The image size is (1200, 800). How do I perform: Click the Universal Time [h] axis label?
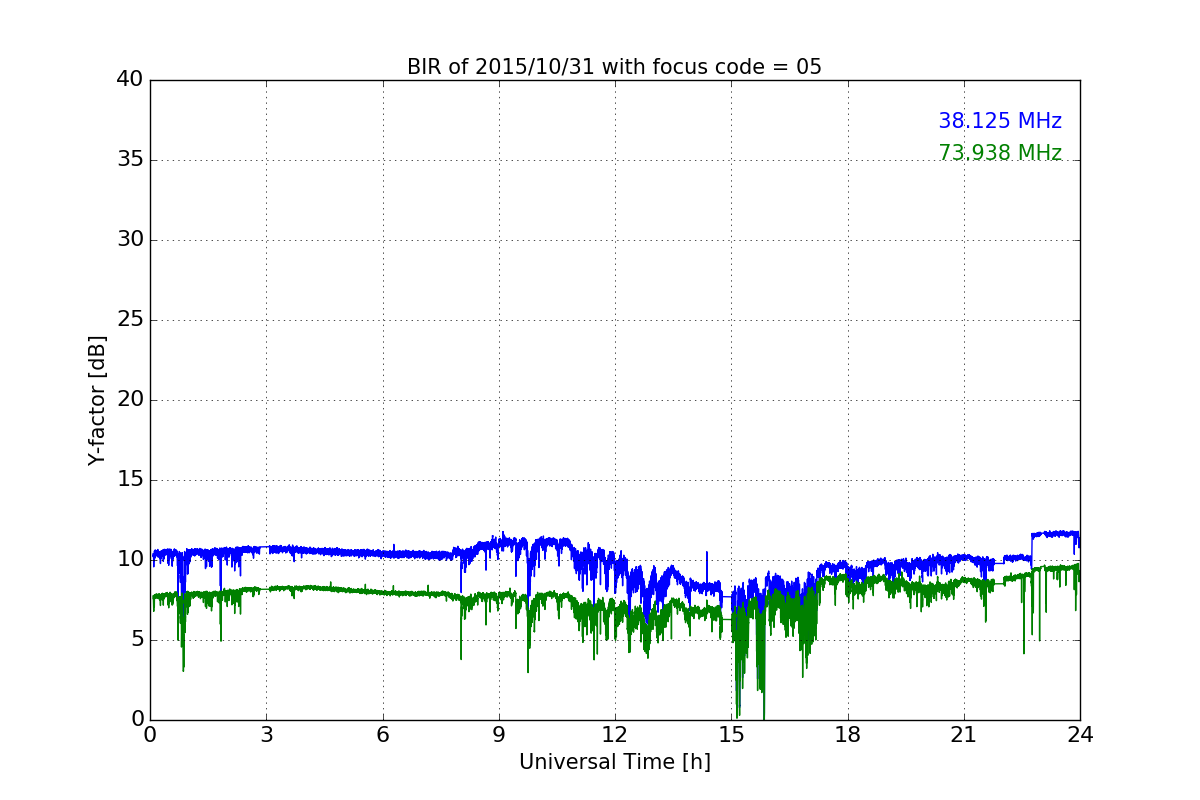[615, 762]
